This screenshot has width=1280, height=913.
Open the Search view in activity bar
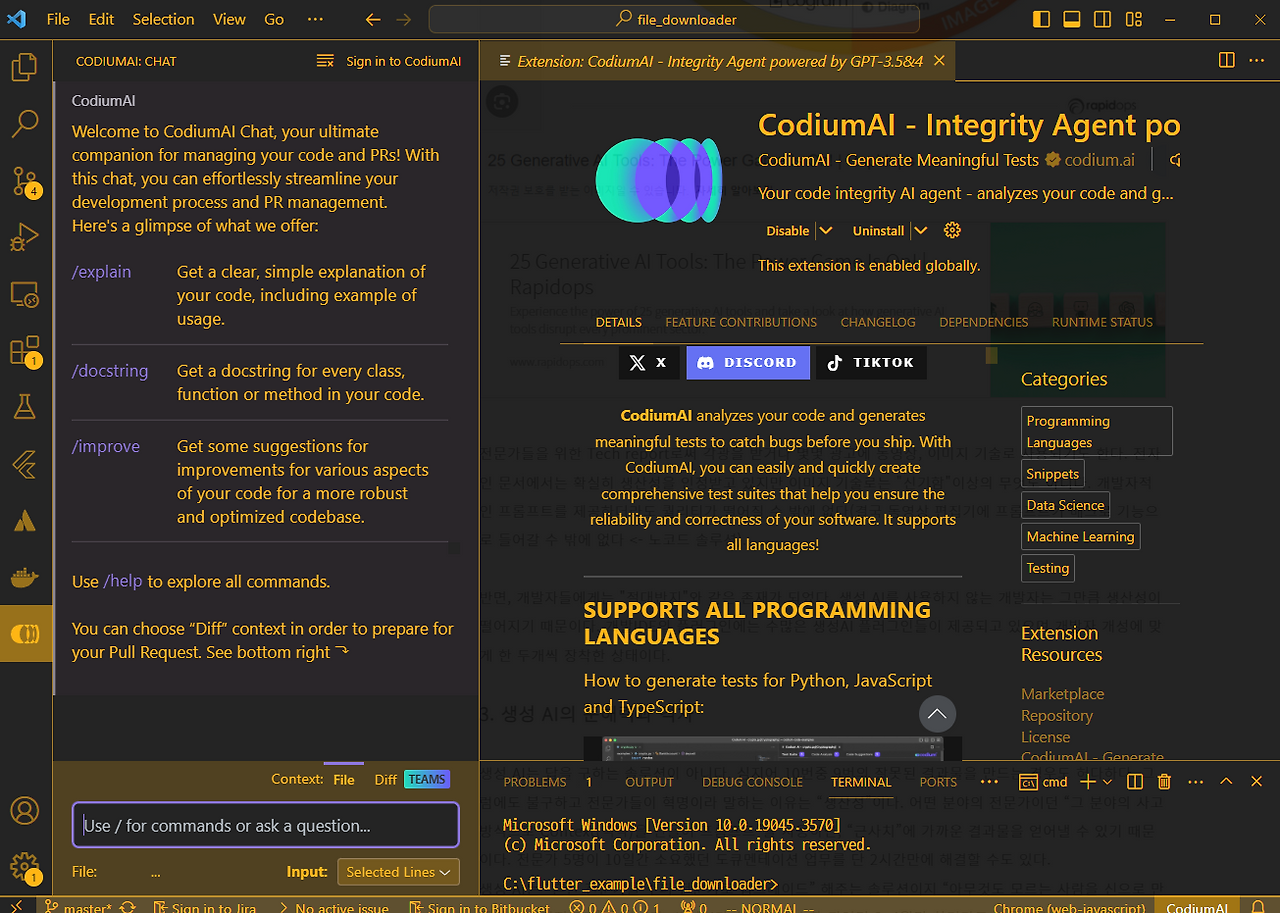pos(25,124)
